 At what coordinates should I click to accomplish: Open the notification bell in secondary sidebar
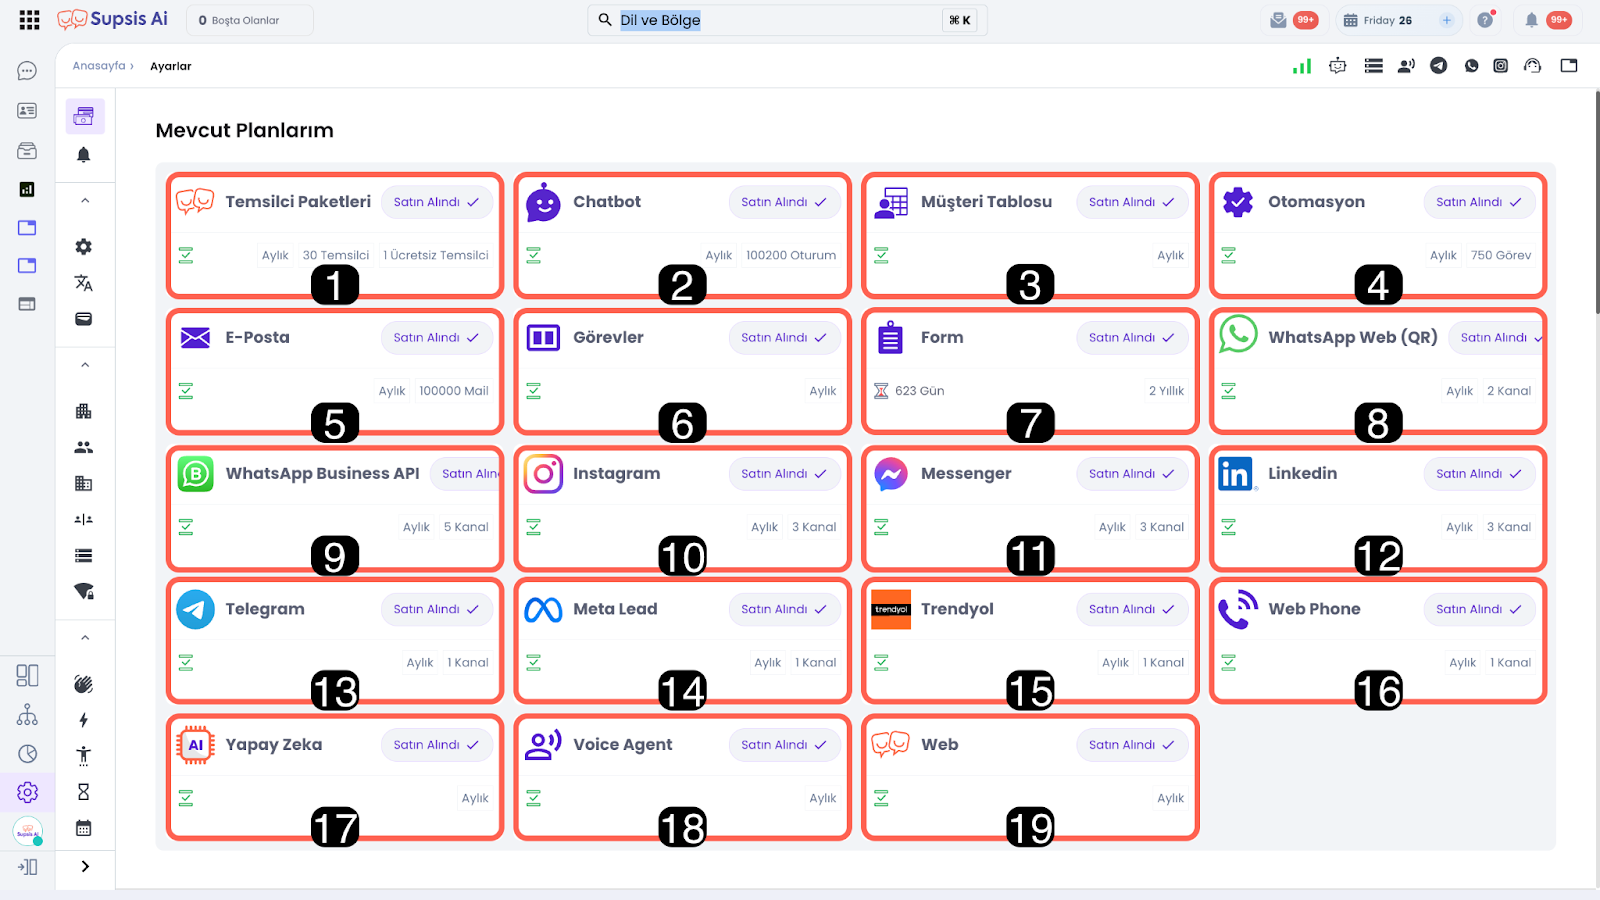point(84,155)
